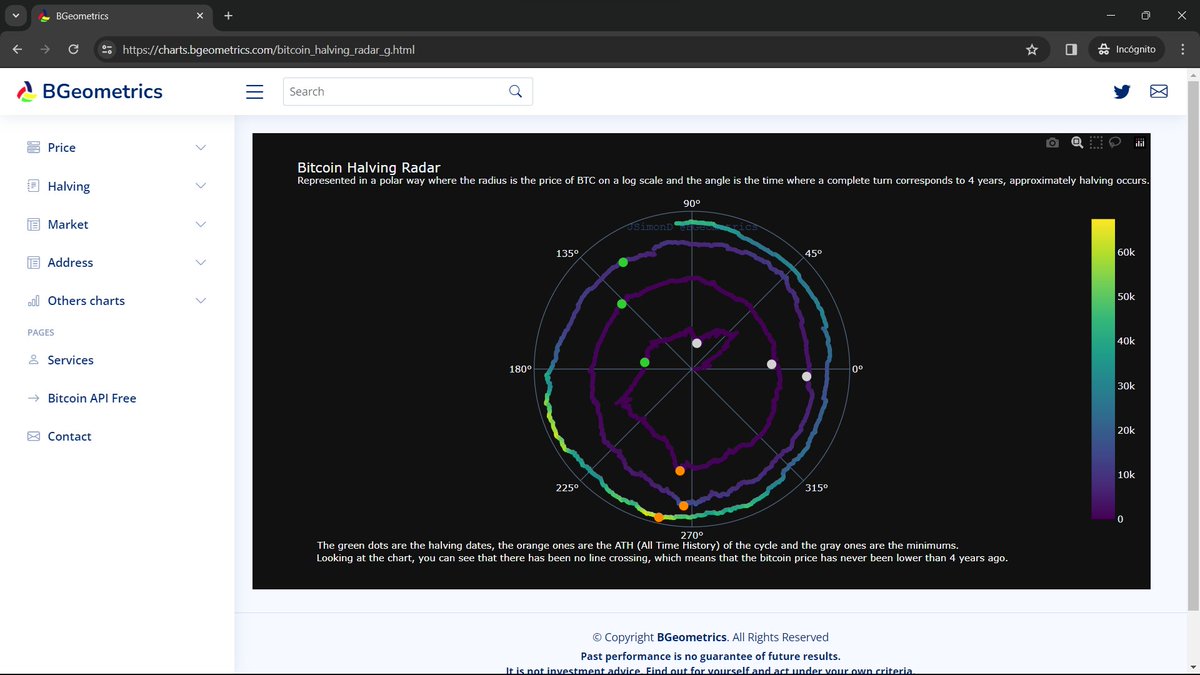Open the Twitter bird icon
1200x675 pixels.
[x=1122, y=91]
